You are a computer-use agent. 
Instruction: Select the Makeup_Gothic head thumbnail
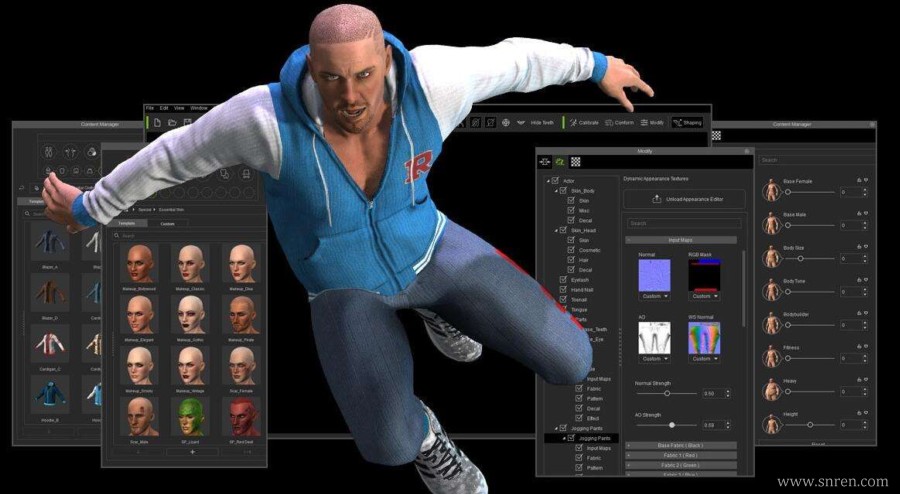[191, 314]
